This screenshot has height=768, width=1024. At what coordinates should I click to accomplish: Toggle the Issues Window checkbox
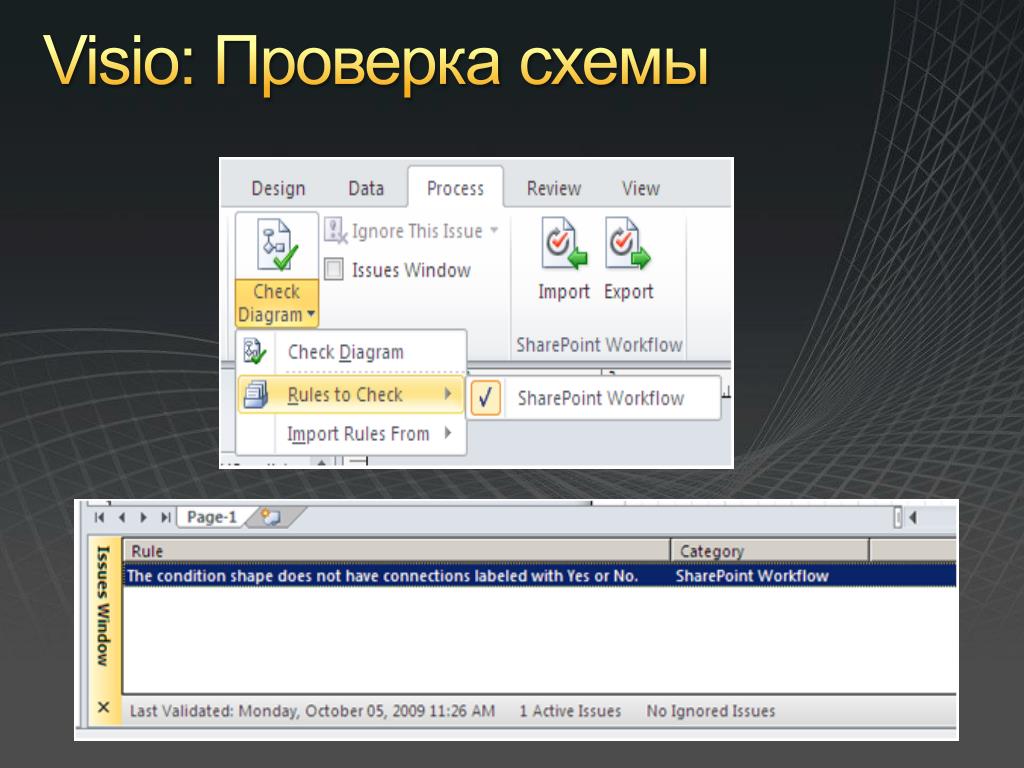coord(334,269)
